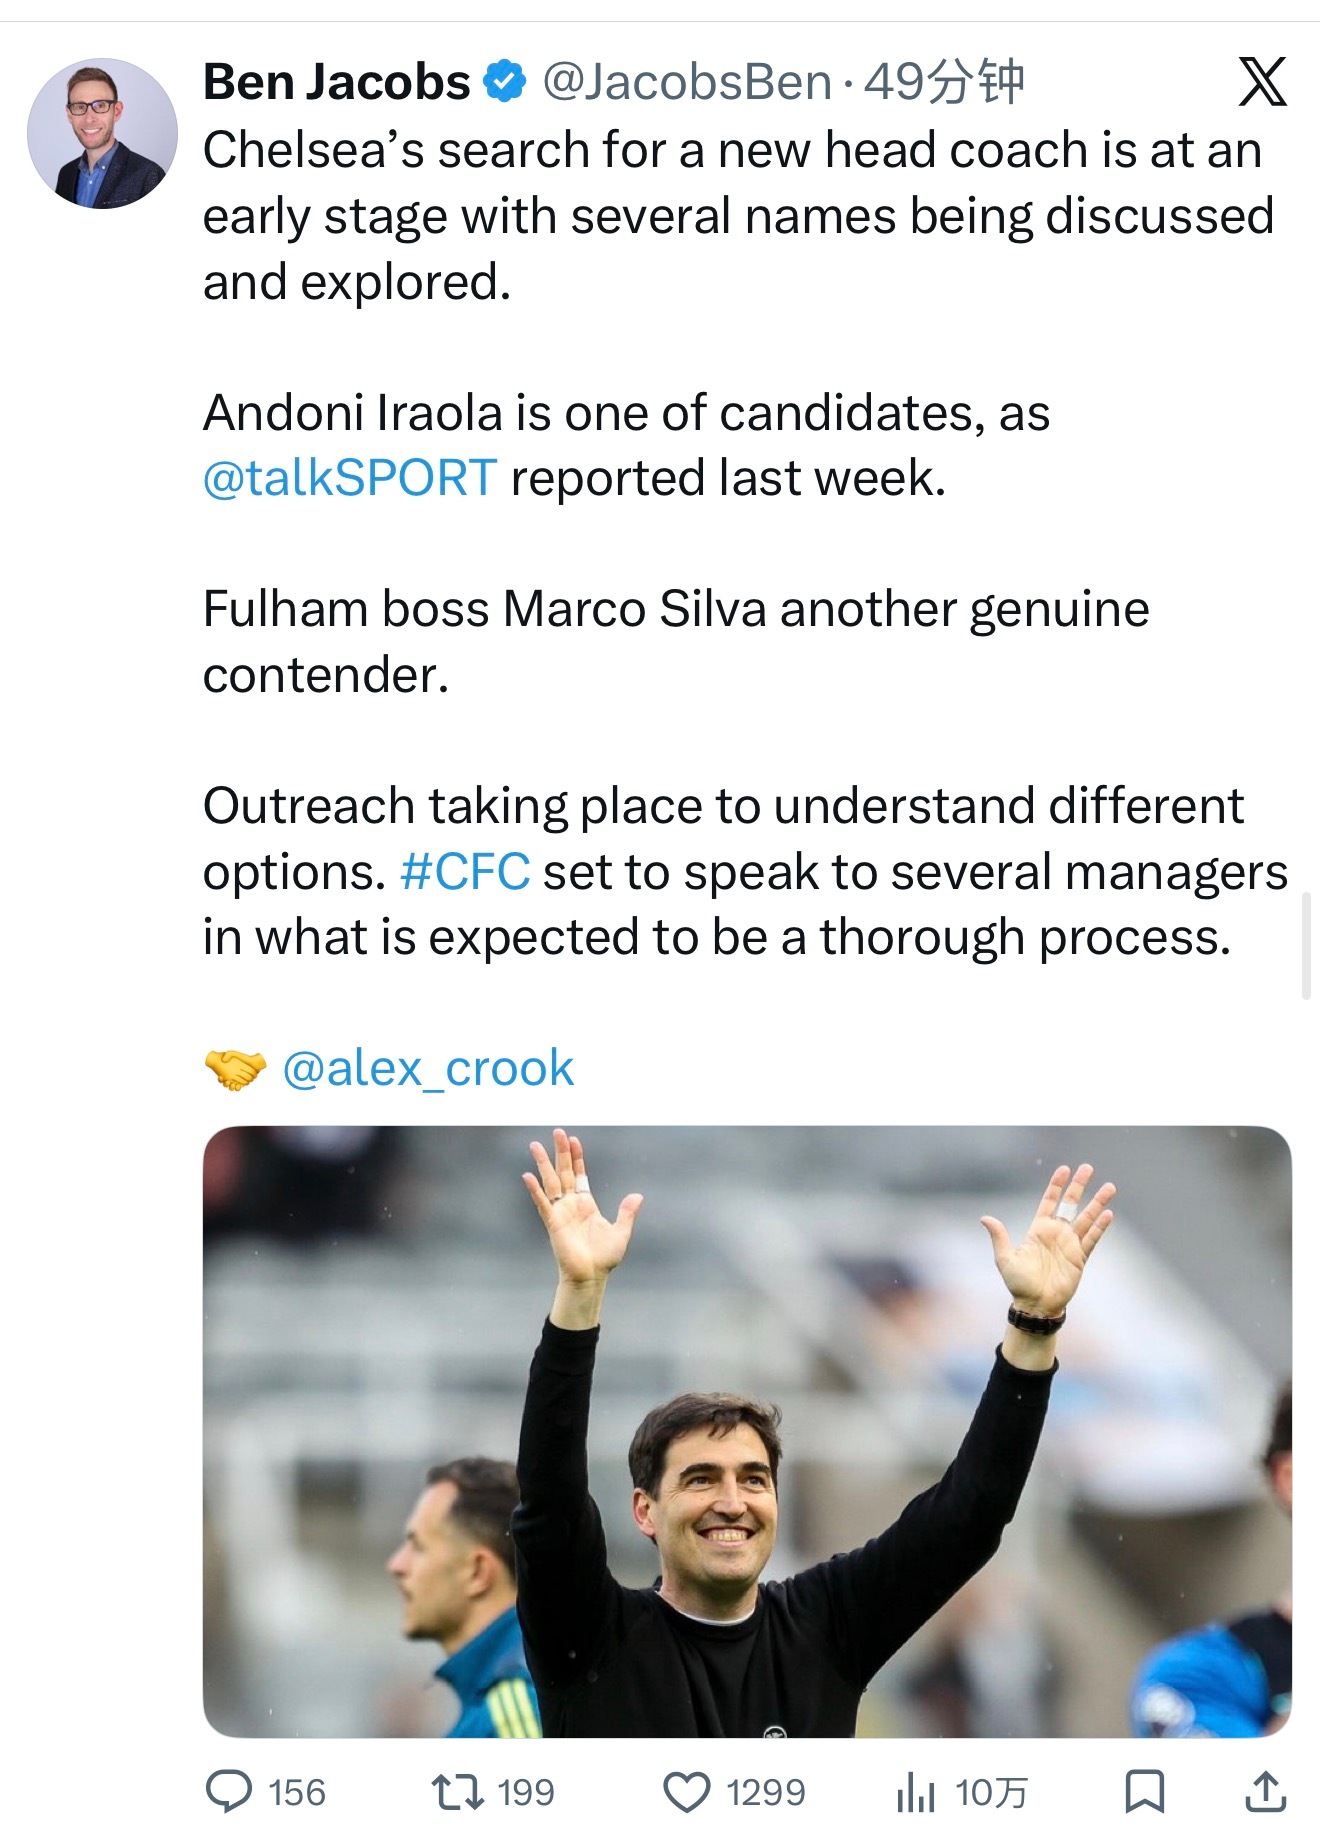This screenshot has width=1320, height=1832.
Task: Click the 49分钟 timestamp
Action: point(944,82)
